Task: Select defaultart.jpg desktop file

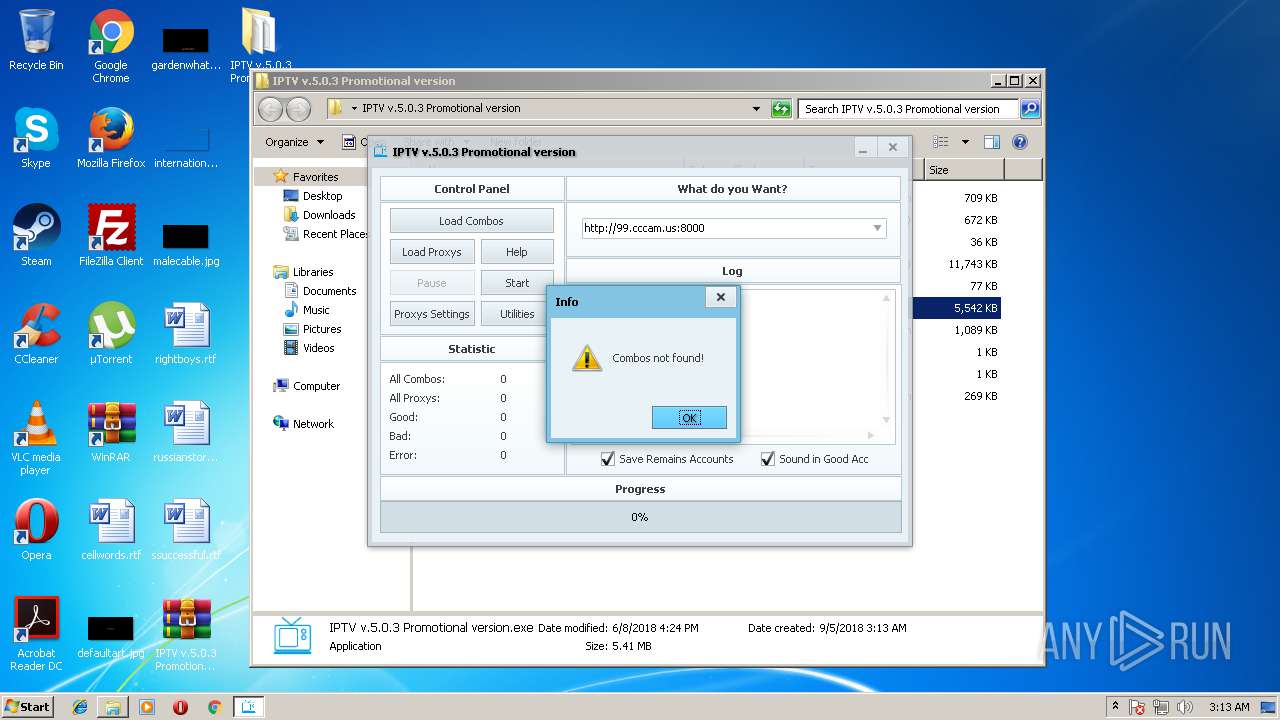Action: point(111,635)
